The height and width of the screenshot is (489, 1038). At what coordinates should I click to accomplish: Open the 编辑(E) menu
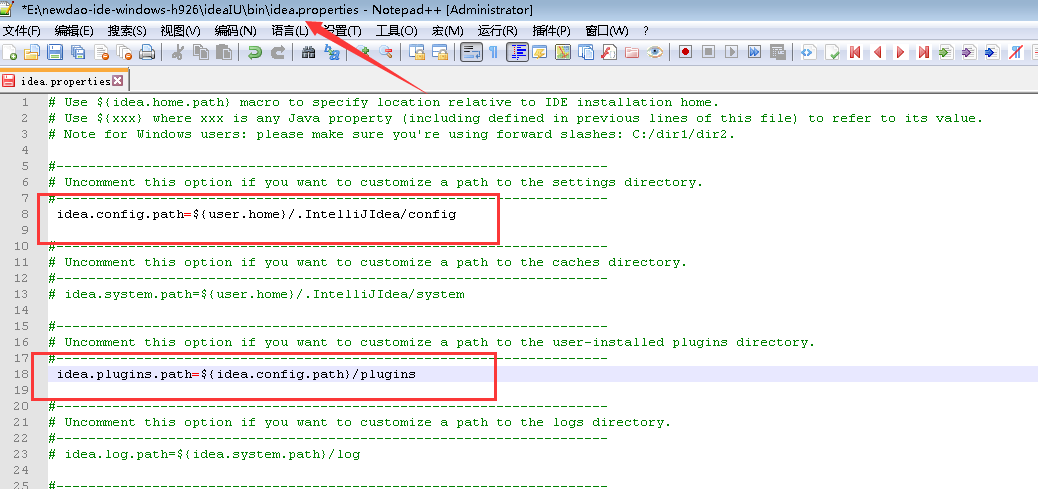[x=73, y=30]
